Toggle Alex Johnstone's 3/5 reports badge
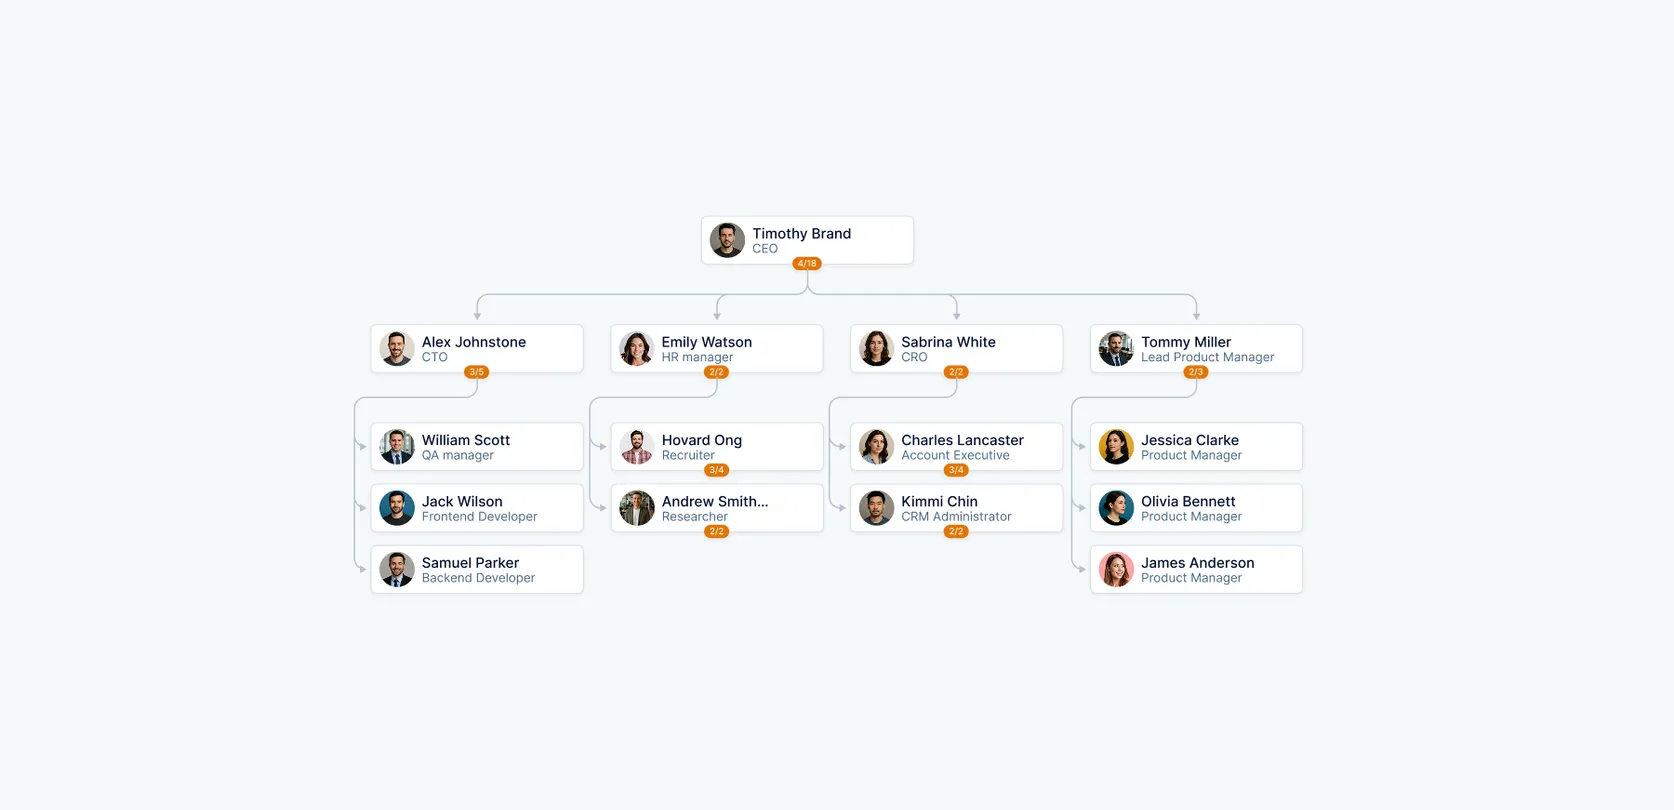The height and width of the screenshot is (810, 1674). [x=477, y=372]
